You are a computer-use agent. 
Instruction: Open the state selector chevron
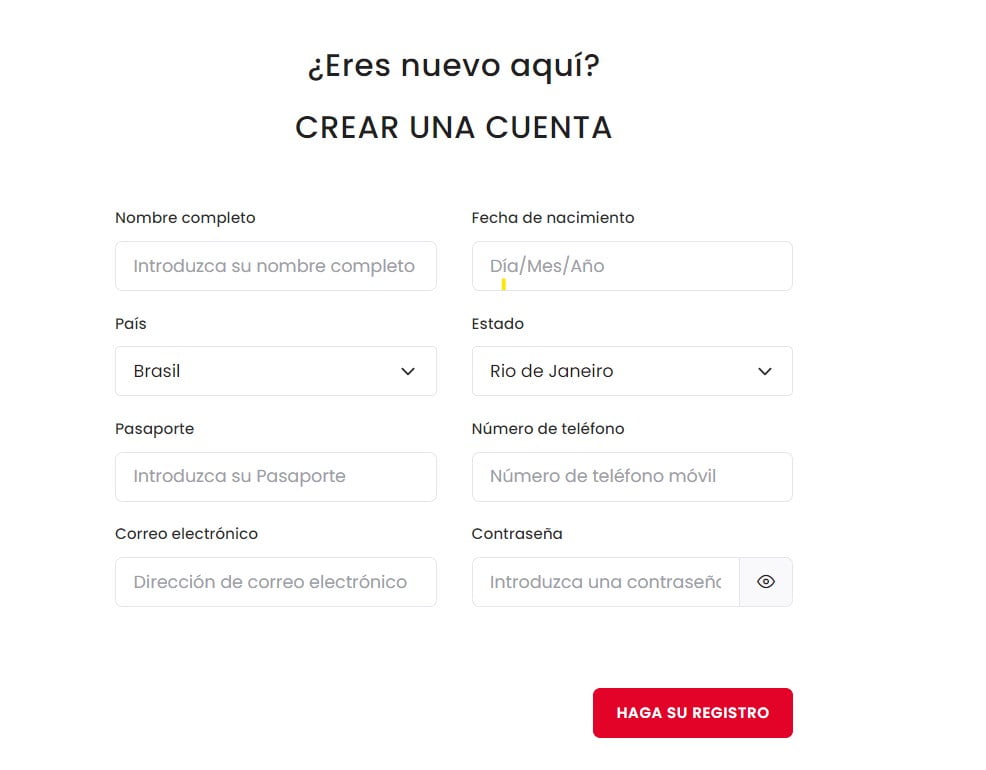765,371
